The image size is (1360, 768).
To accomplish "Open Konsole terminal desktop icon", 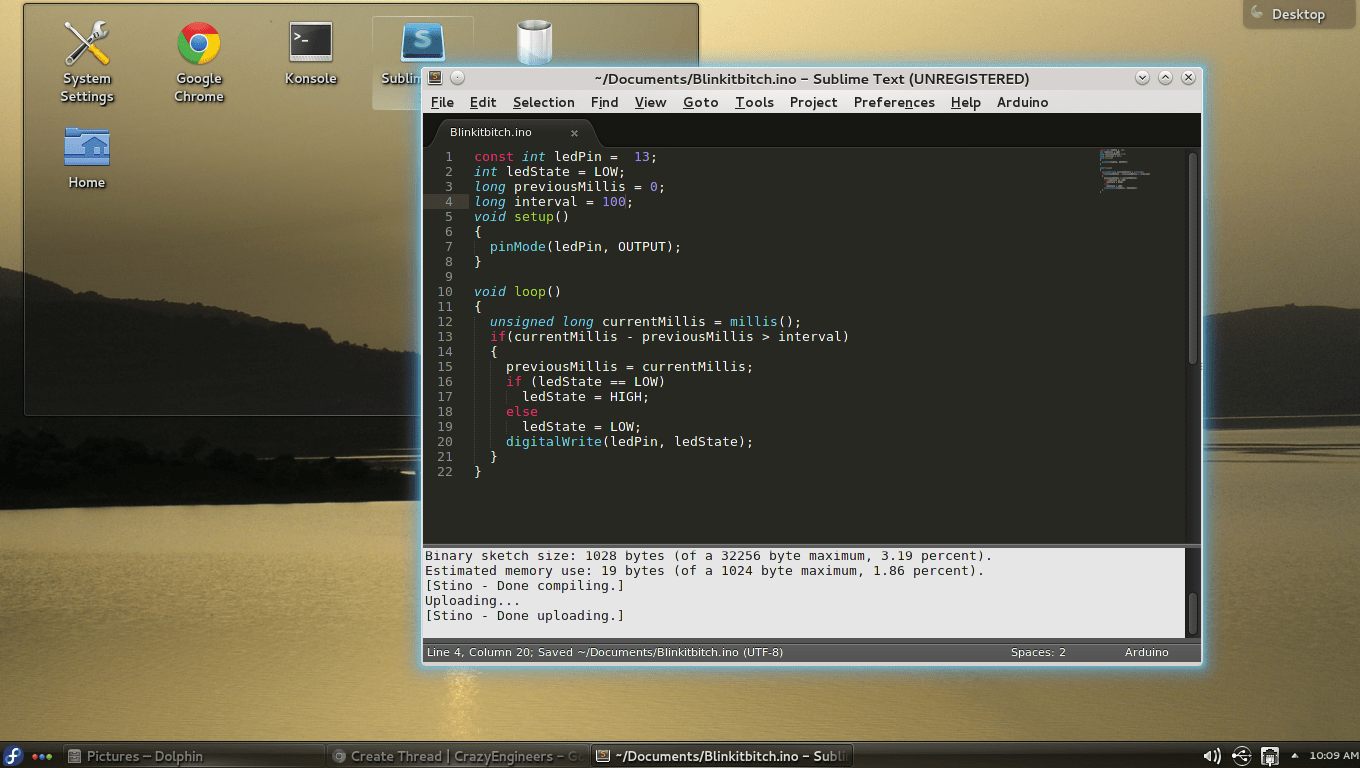I will (x=311, y=53).
